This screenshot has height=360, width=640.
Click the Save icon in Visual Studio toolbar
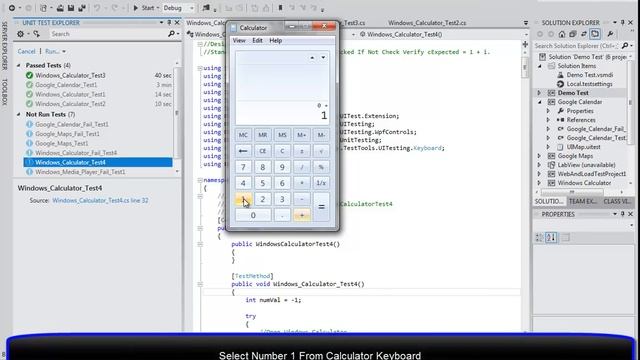coord(71,8)
